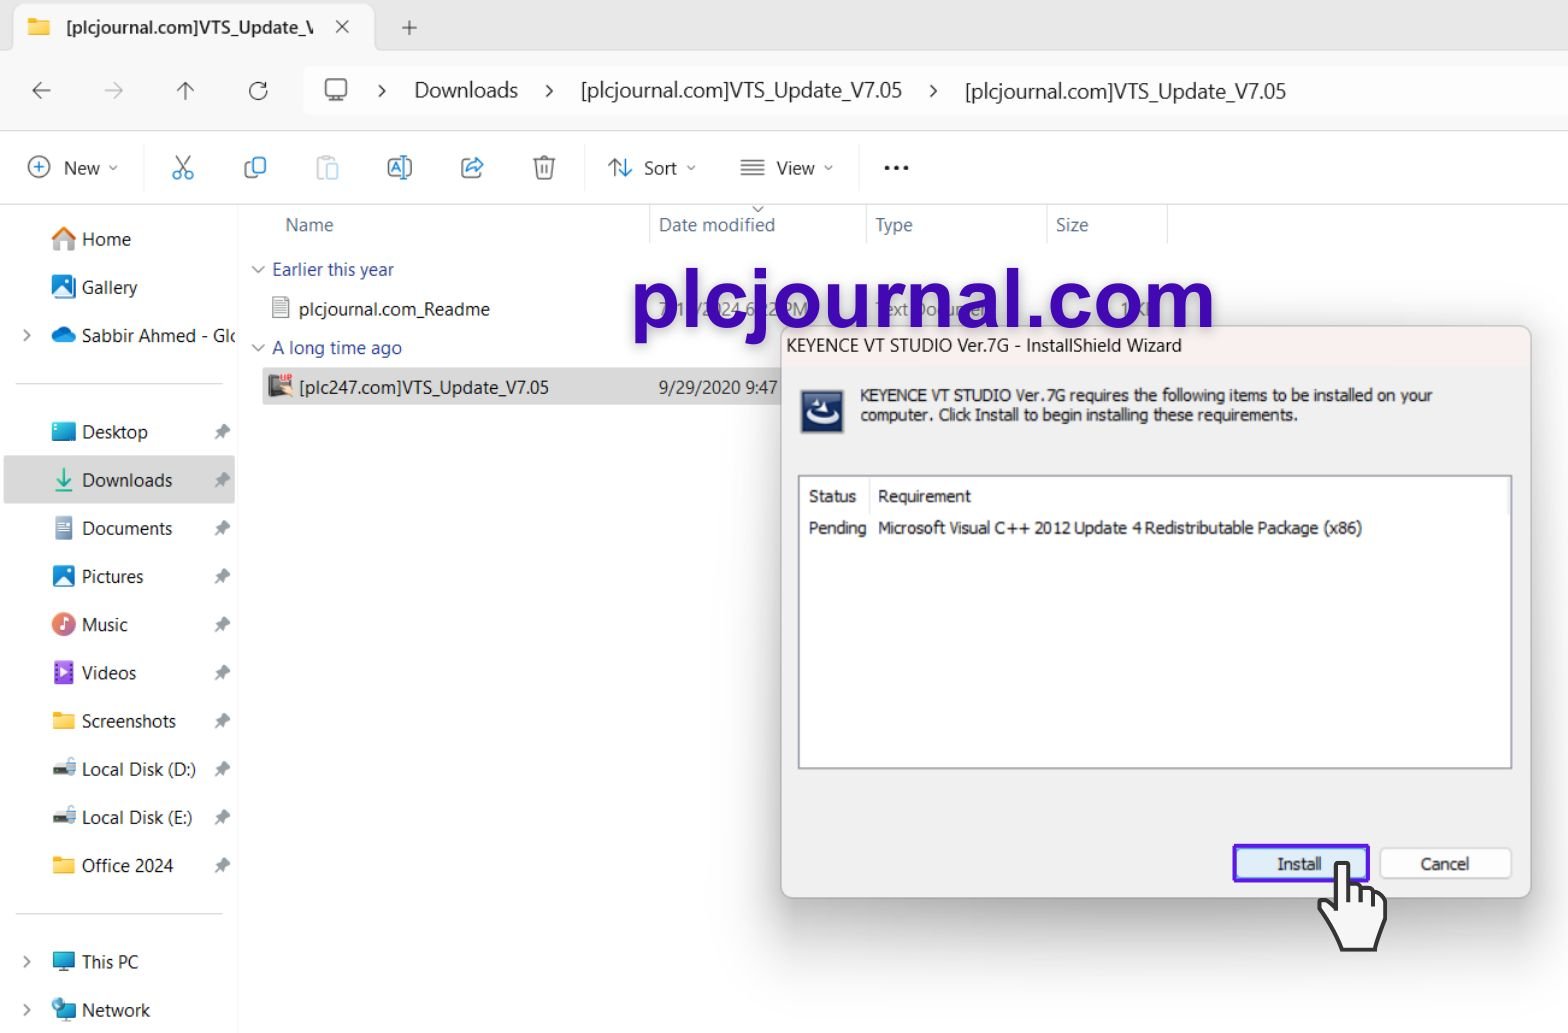Image resolution: width=1568 pixels, height=1033 pixels.
Task: Open the View layout dropdown
Action: [786, 168]
